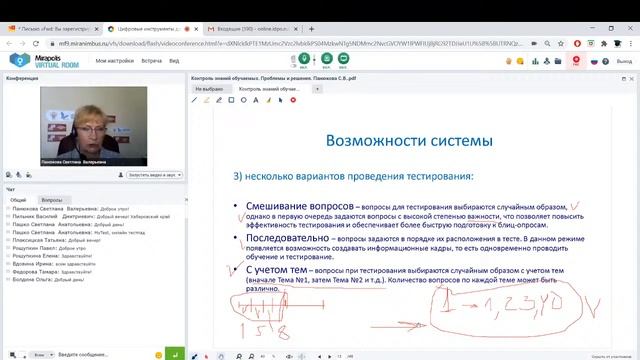The image size is (640, 360).
Task: Click zoom out magnifier below slide
Action: tap(251, 357)
